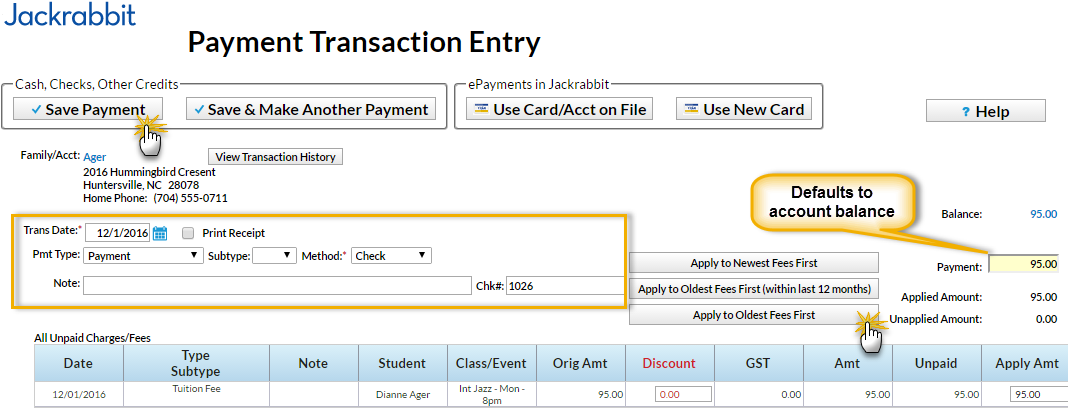Click the Unpaid column header

pos(937,363)
